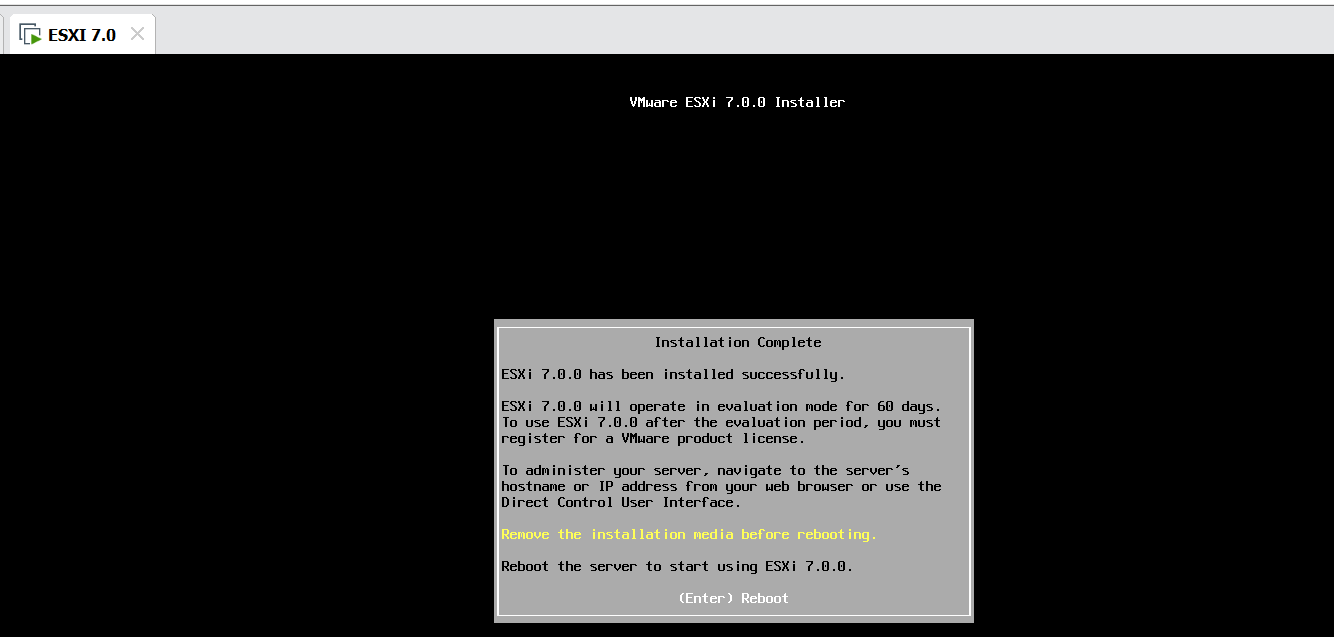Click the dialog's top border edge

pos(735,321)
